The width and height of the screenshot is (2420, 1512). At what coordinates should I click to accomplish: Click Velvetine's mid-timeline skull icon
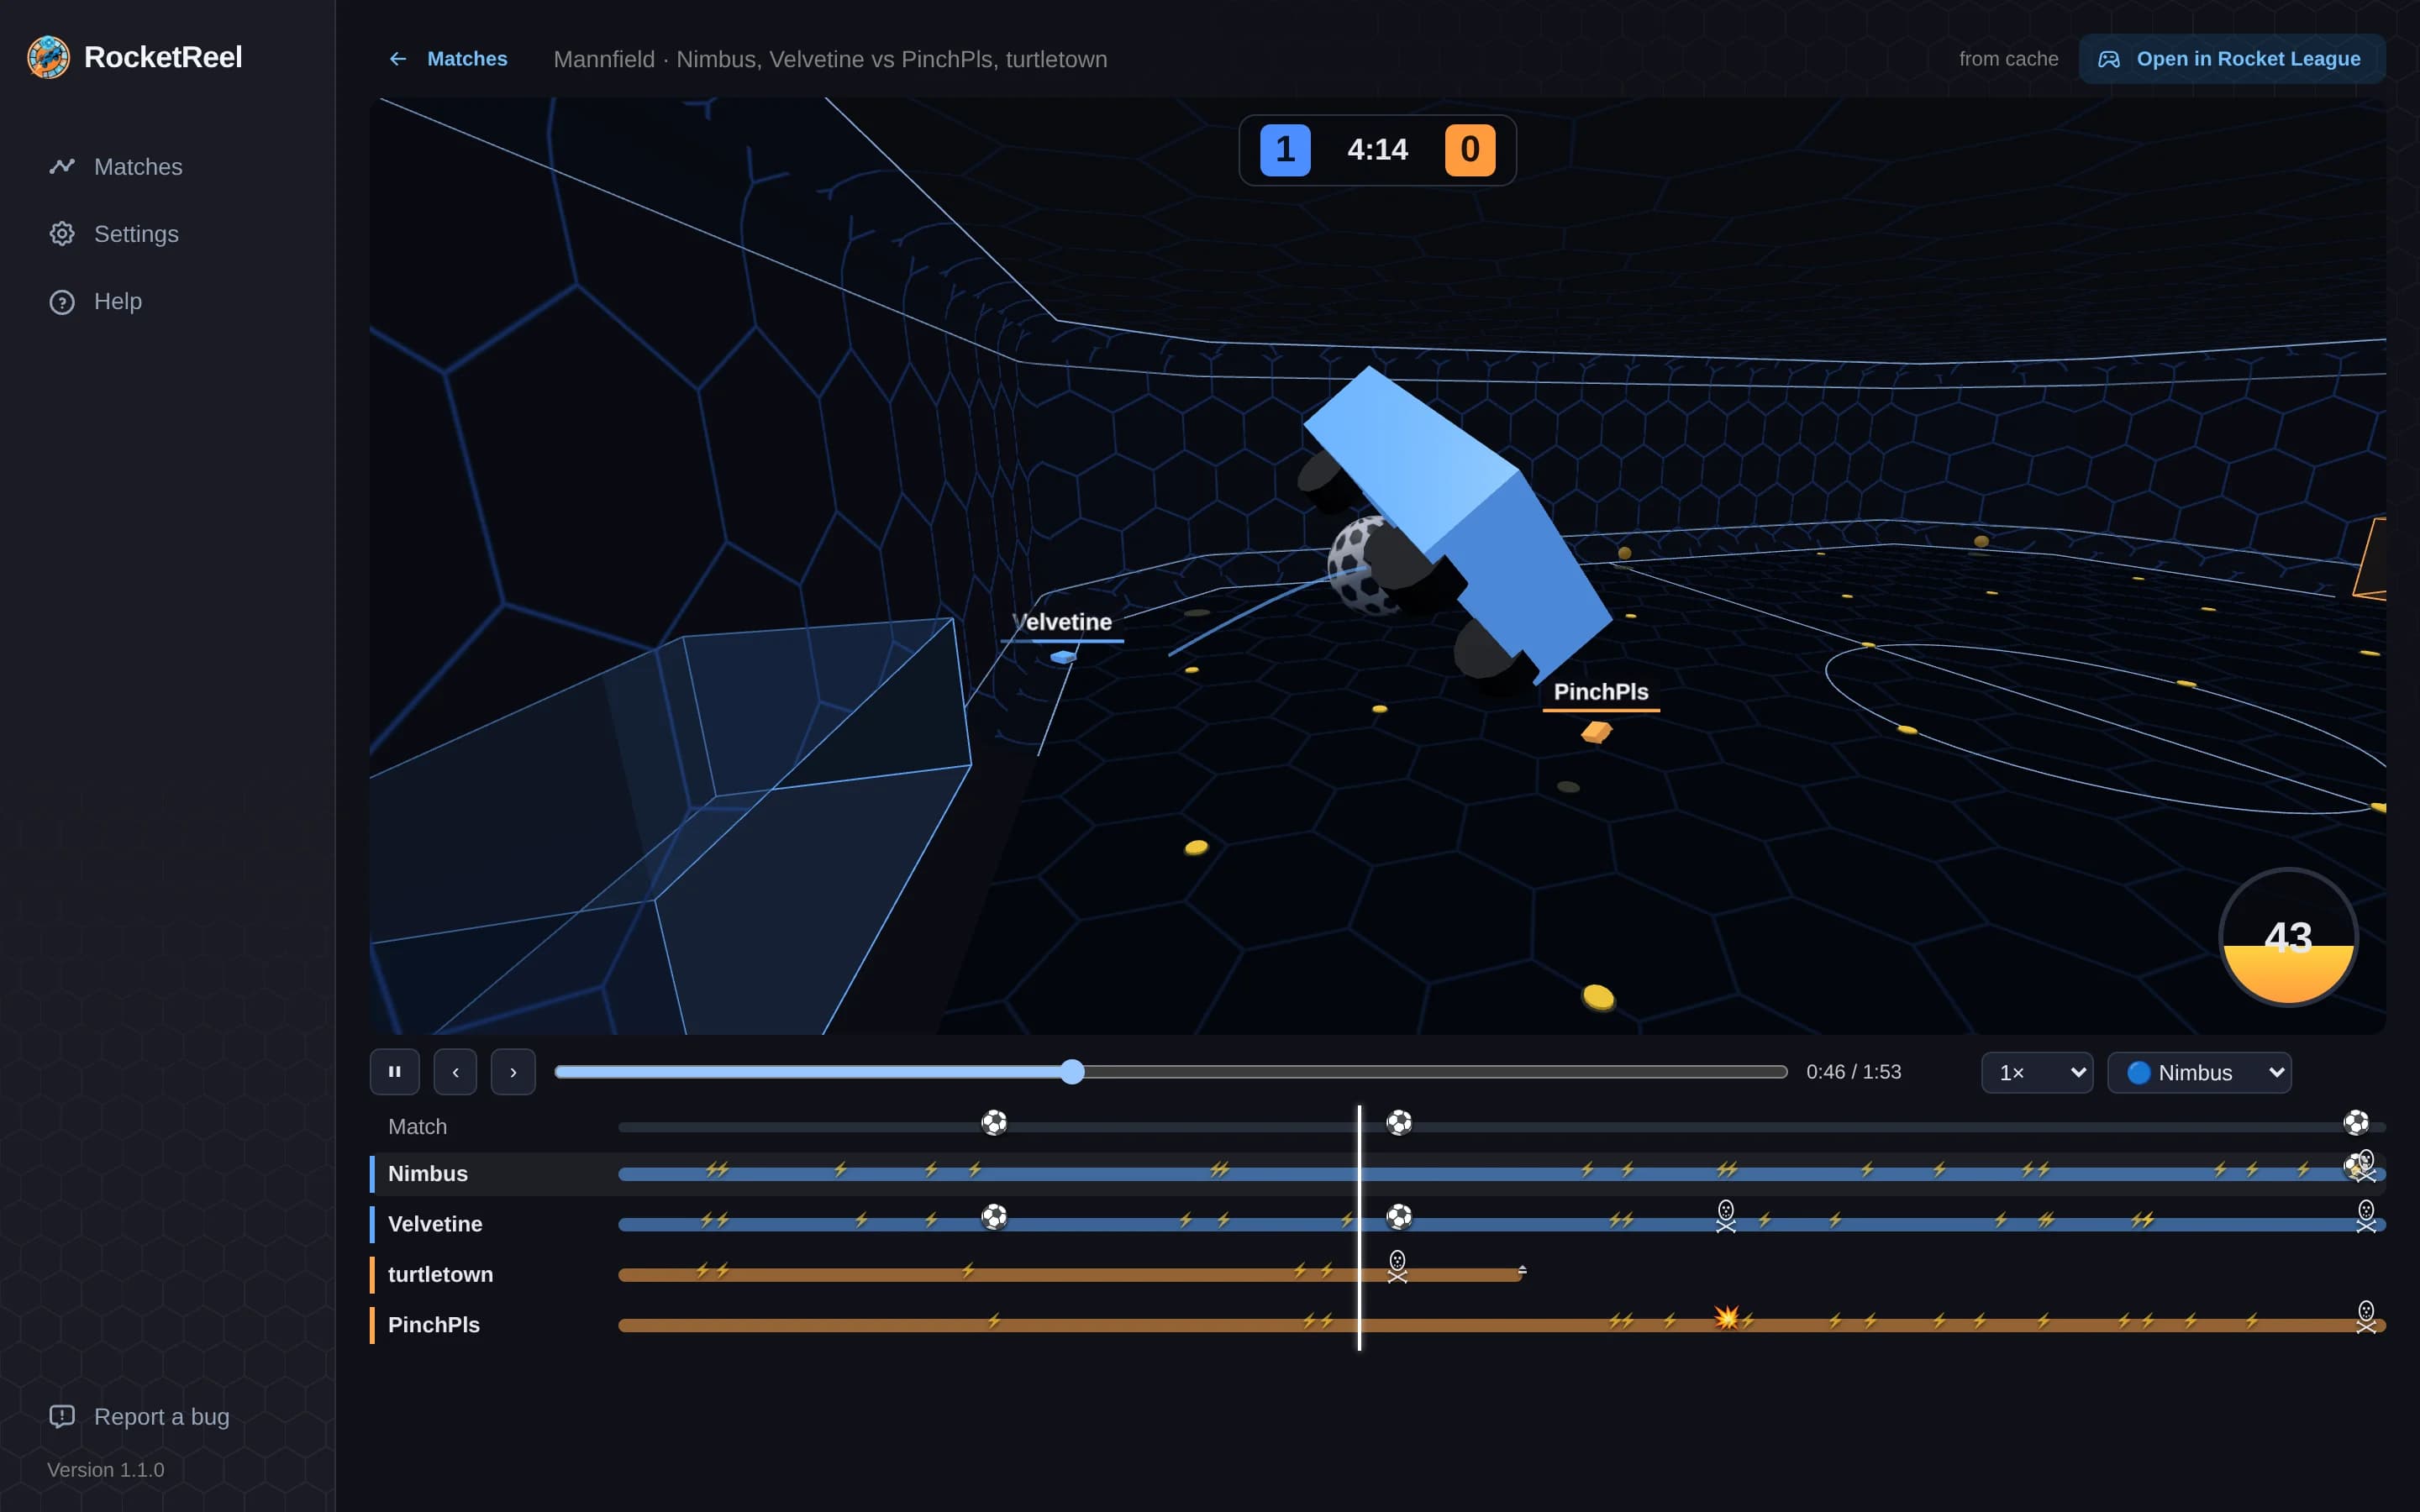1726,1216
